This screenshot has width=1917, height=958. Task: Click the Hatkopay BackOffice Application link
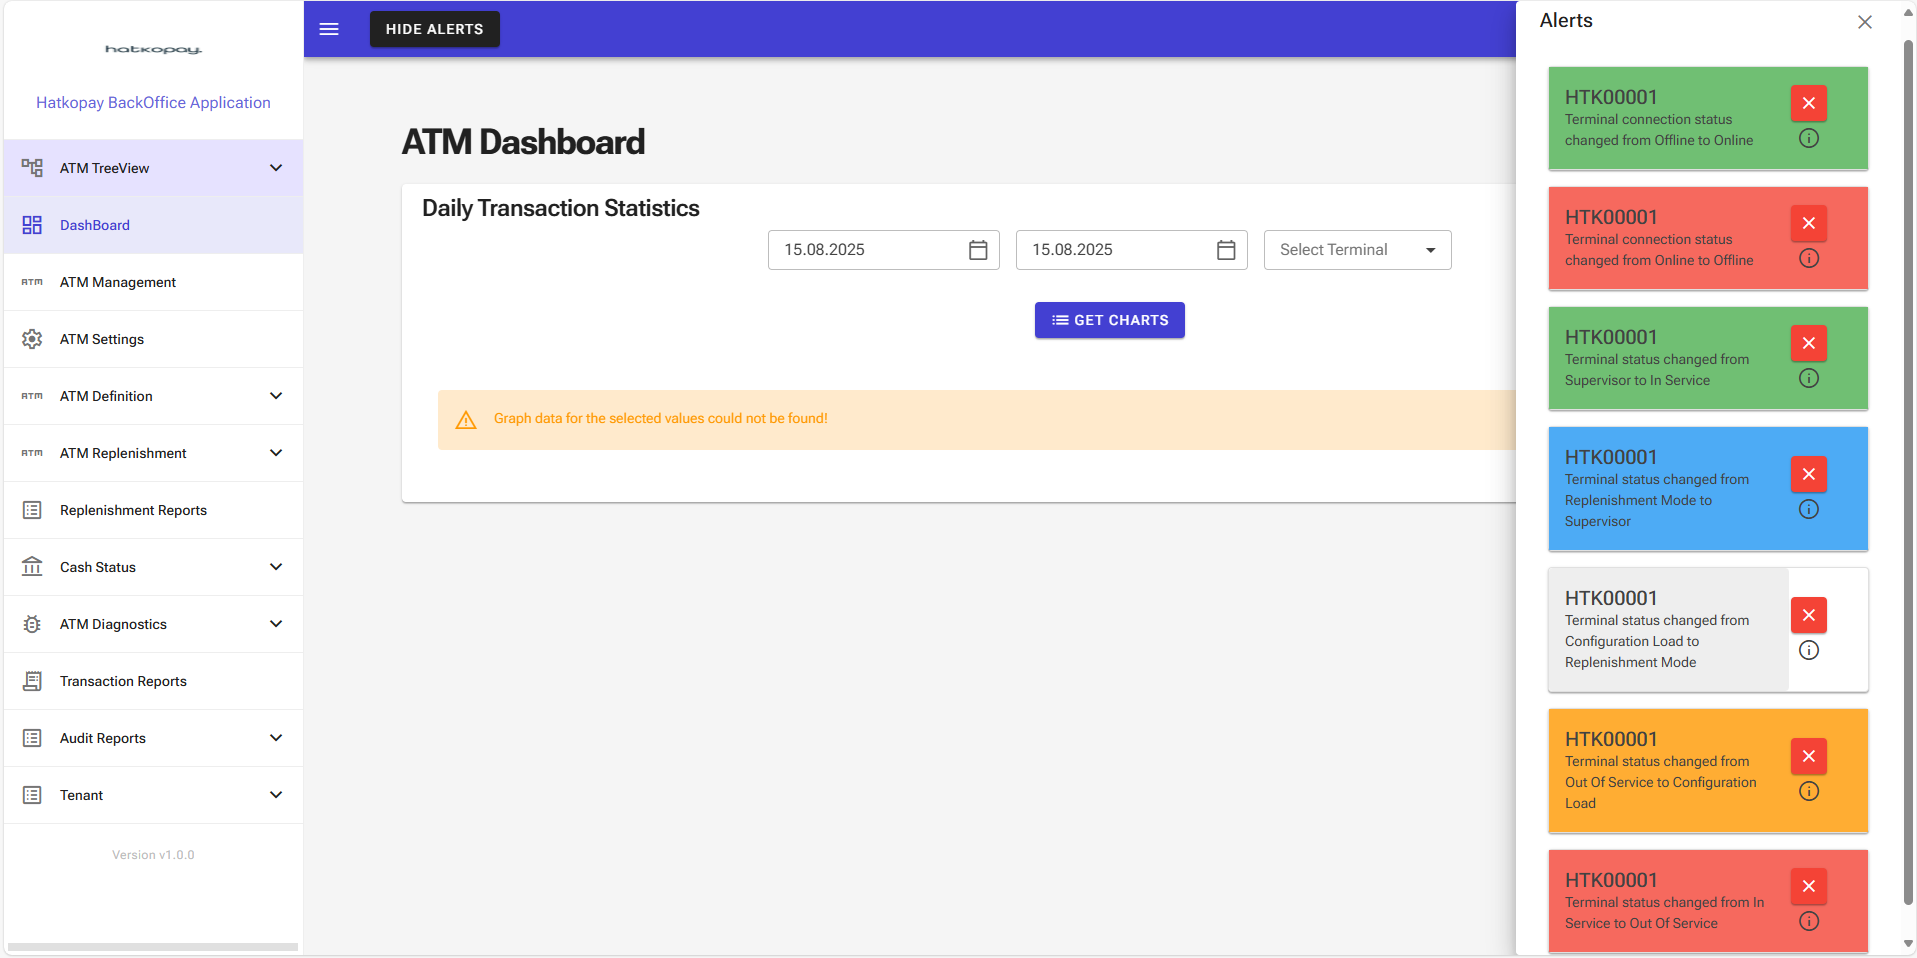tap(153, 102)
